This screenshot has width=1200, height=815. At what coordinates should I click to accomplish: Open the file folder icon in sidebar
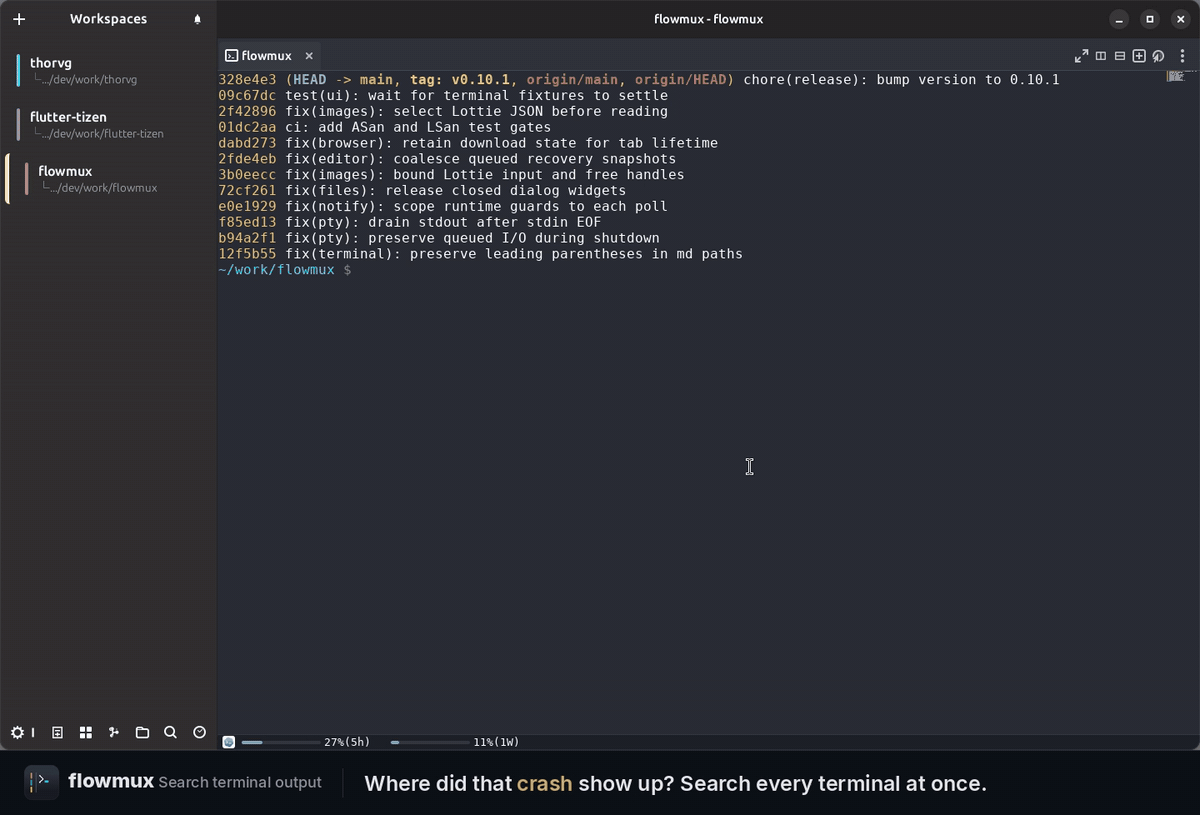click(x=142, y=733)
